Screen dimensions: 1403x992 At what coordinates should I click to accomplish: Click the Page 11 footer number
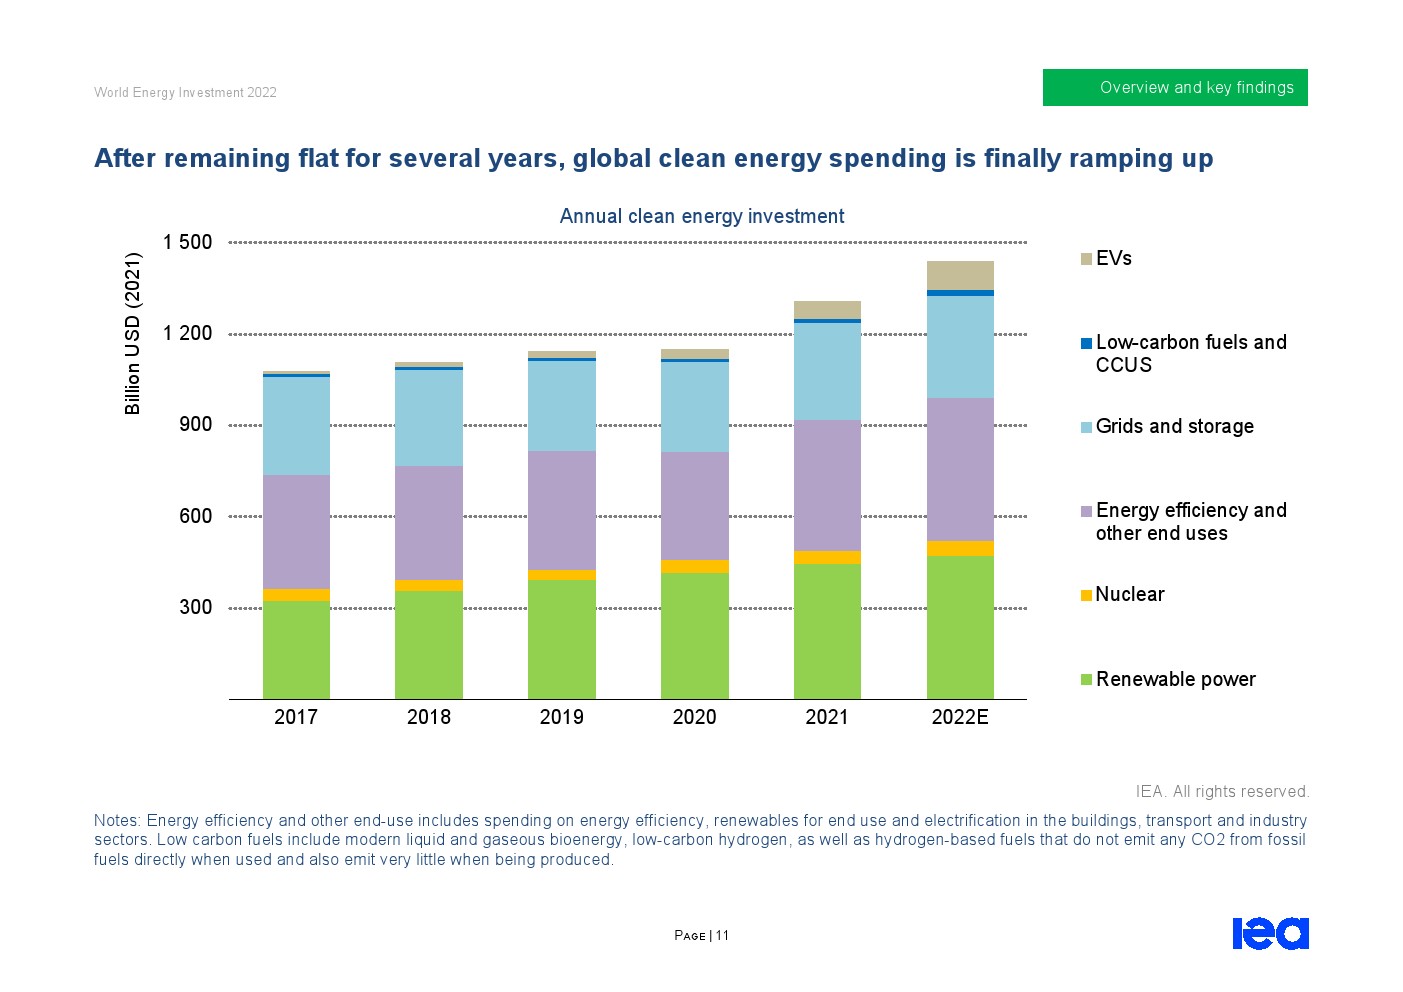[701, 936]
